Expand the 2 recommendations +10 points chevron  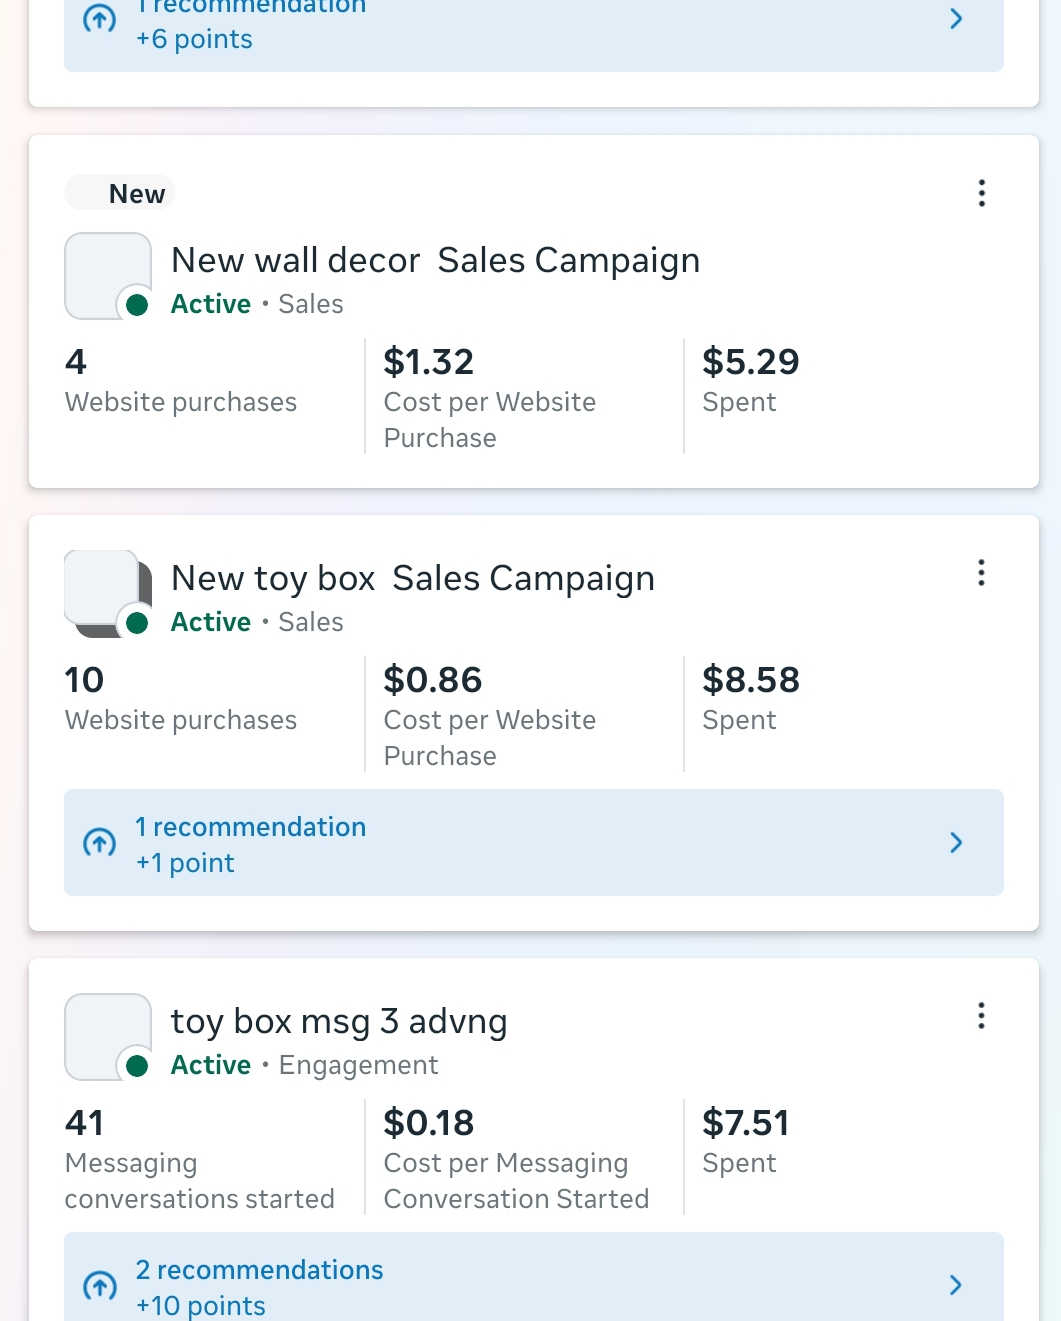pos(956,1285)
